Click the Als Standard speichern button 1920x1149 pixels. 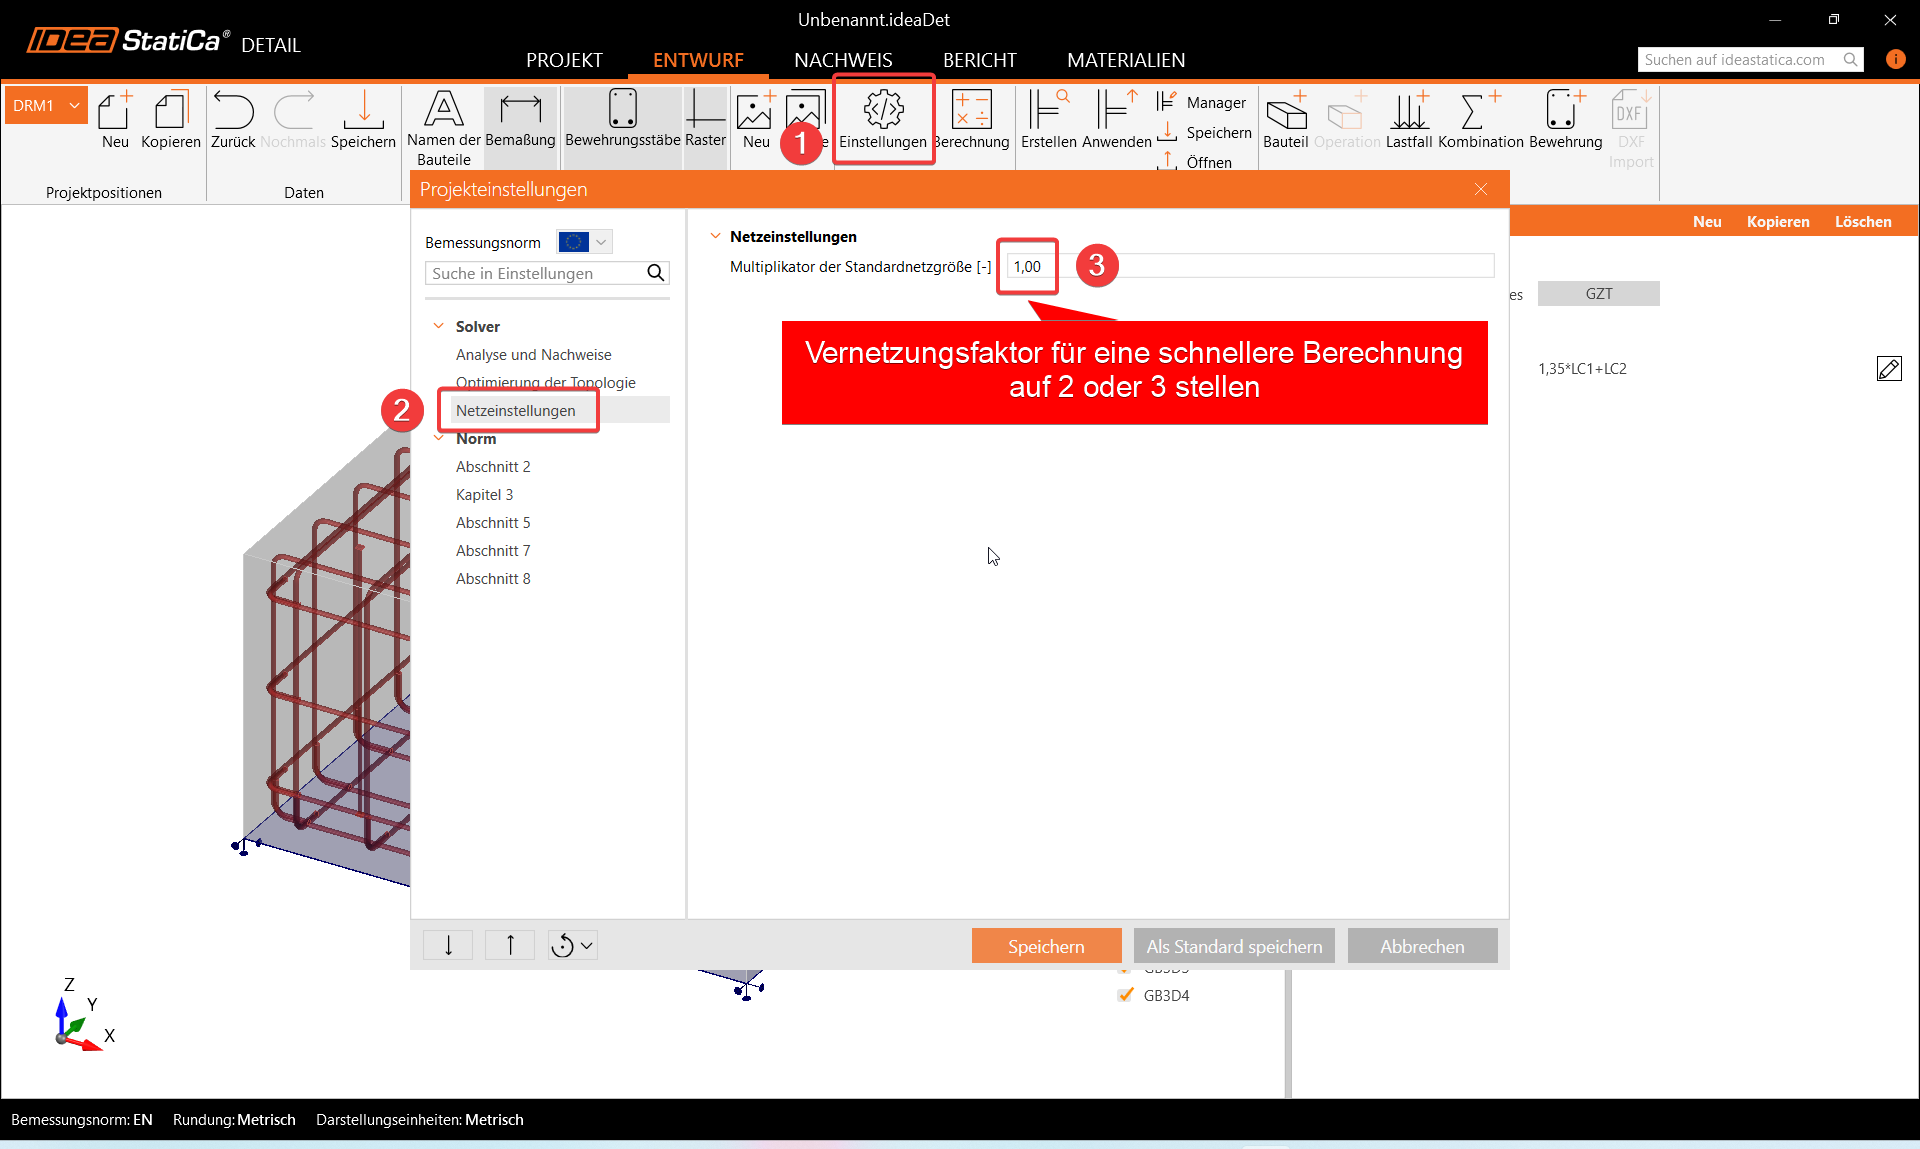(1233, 946)
